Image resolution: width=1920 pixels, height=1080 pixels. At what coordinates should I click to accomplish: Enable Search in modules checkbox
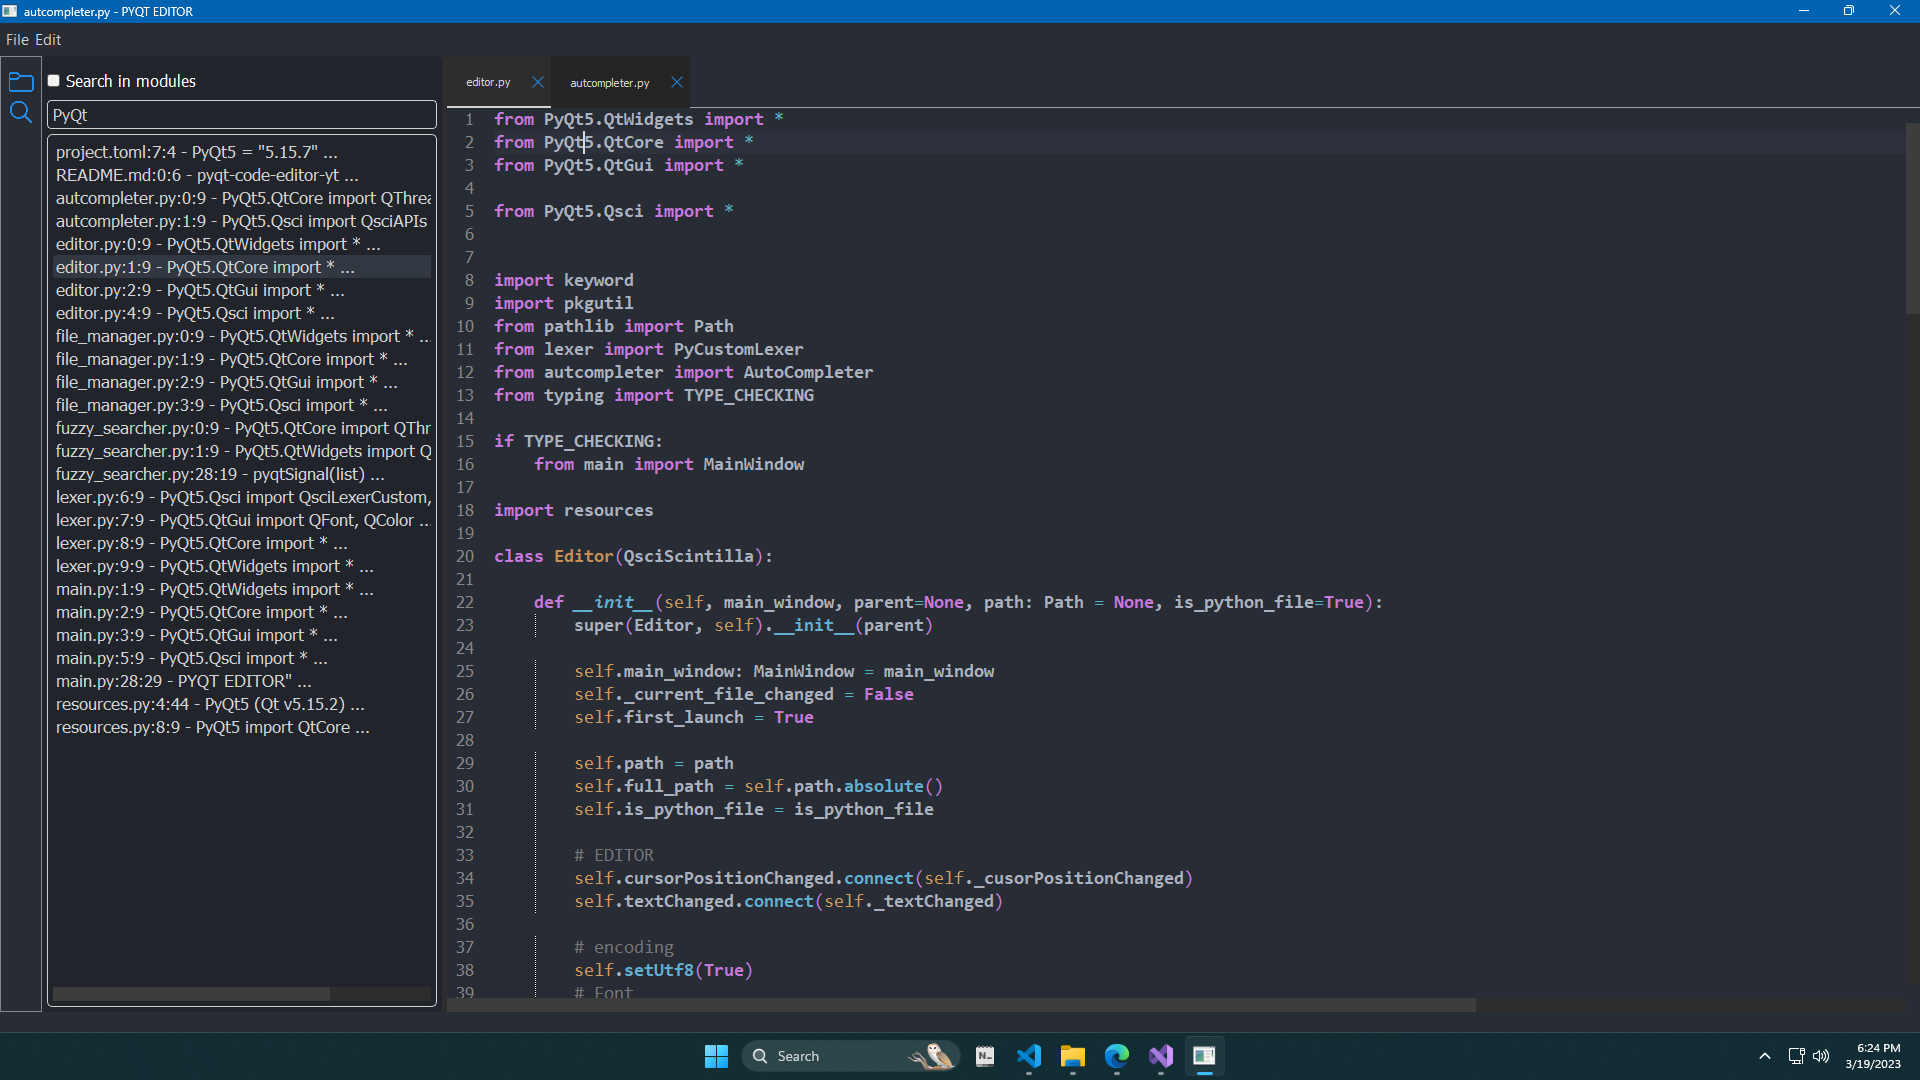(x=54, y=81)
